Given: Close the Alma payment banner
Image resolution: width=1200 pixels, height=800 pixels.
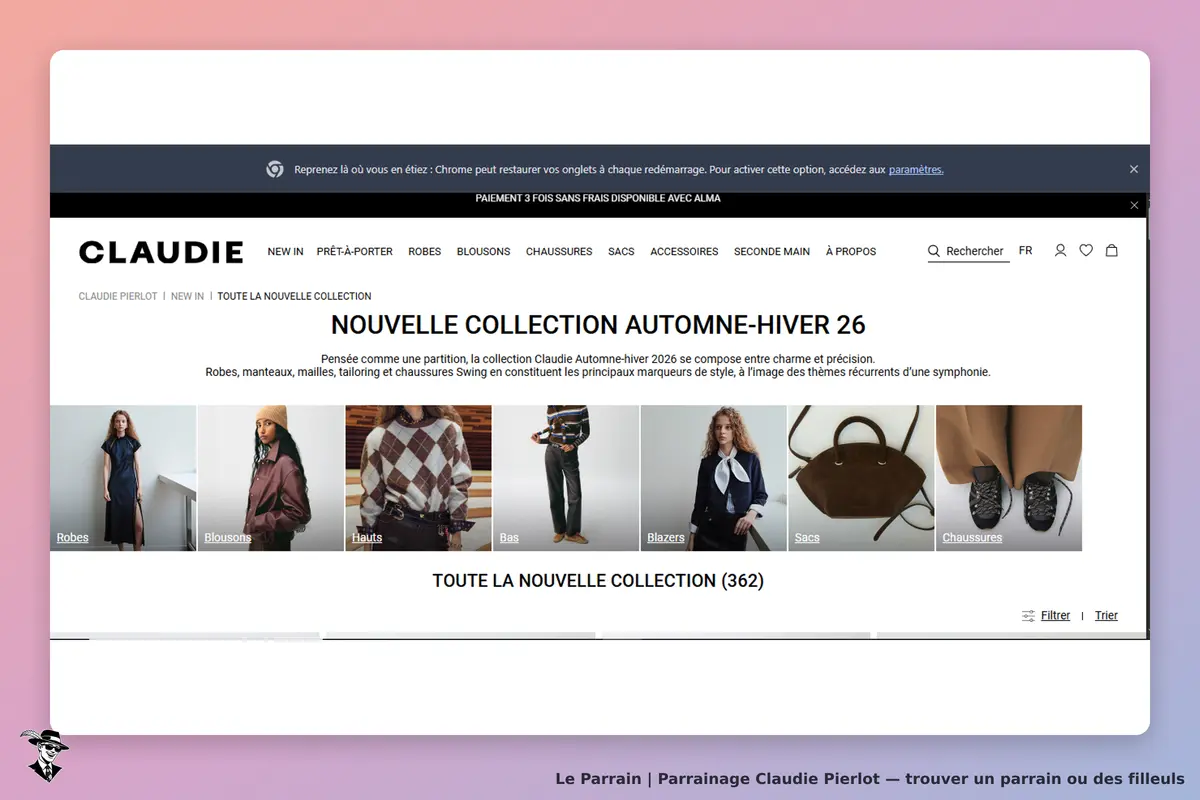Looking at the screenshot, I should (1134, 205).
